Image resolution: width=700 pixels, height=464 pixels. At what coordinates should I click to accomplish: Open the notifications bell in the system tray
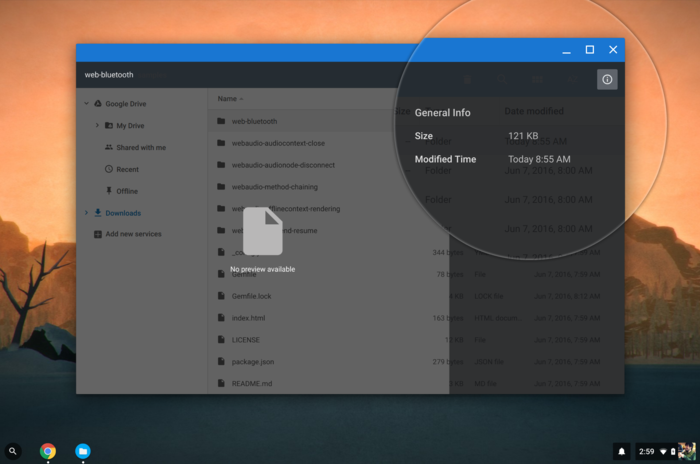click(x=622, y=451)
